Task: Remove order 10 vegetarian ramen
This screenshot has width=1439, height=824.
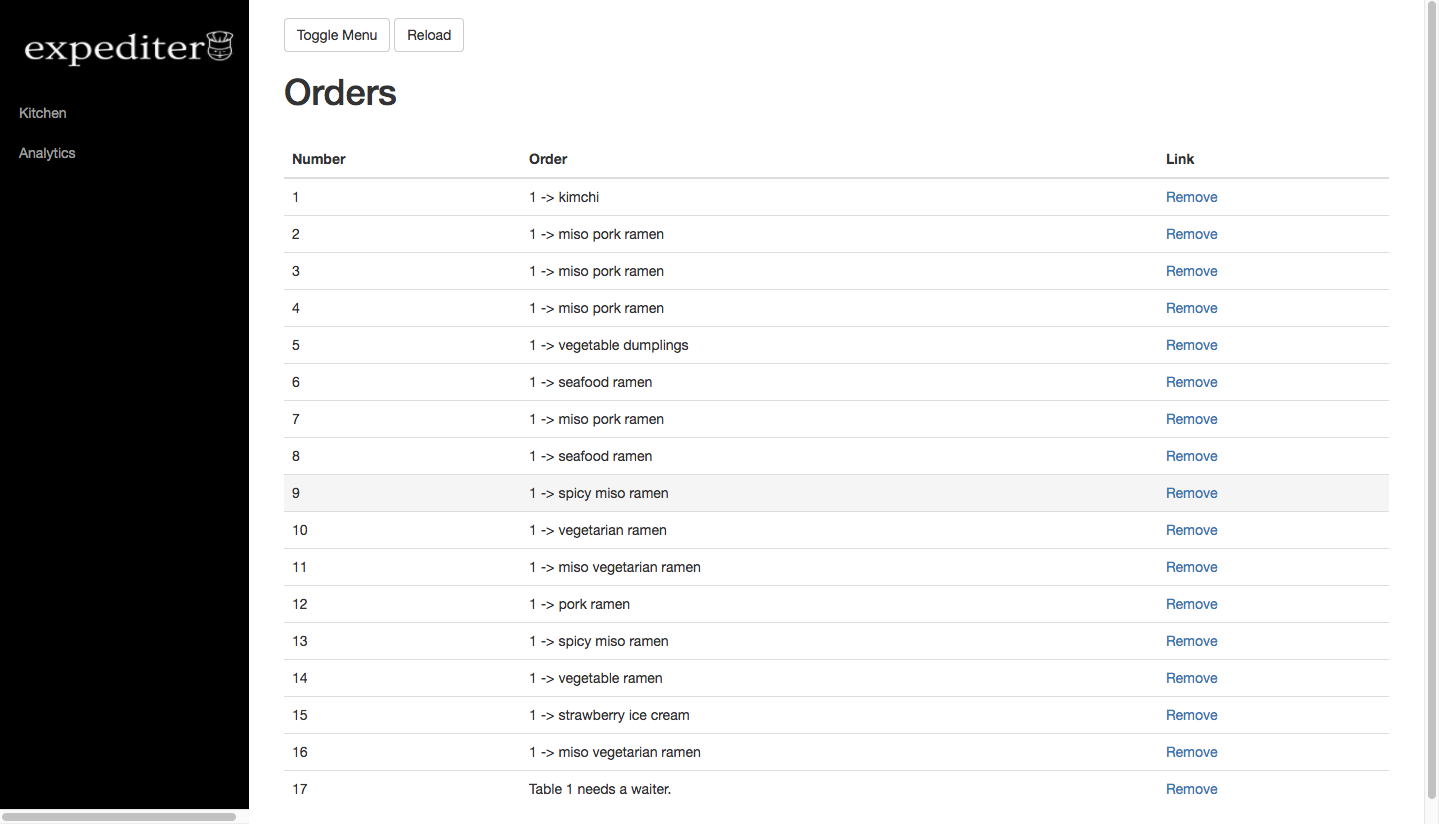Action: 1191,530
